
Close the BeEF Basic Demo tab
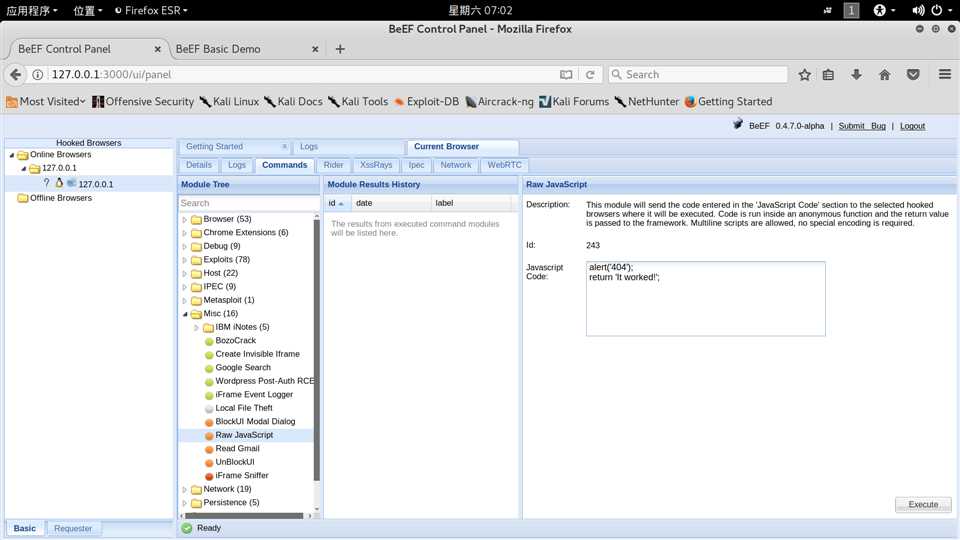point(315,49)
